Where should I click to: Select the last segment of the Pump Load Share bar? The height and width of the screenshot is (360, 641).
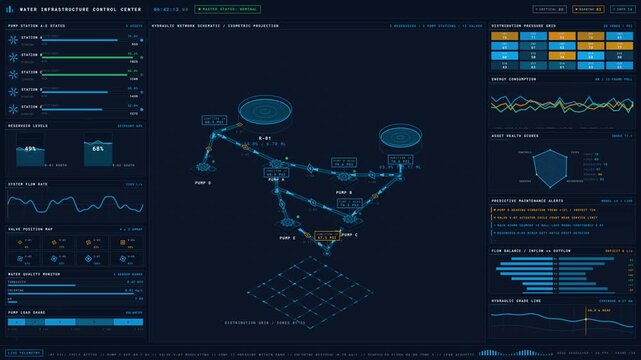[128, 322]
